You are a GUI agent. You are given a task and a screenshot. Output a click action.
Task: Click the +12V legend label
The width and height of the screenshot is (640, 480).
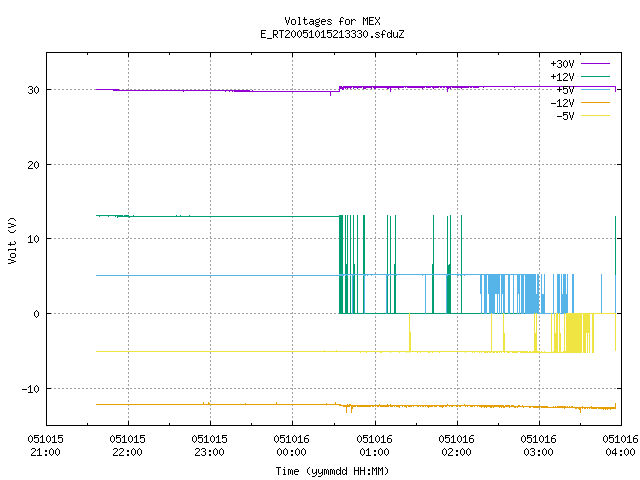[562, 77]
